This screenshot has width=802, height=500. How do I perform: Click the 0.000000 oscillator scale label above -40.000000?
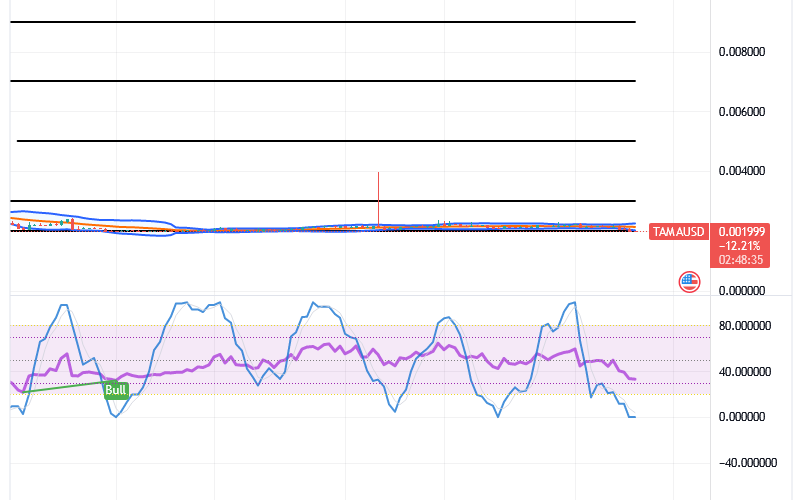coord(742,417)
